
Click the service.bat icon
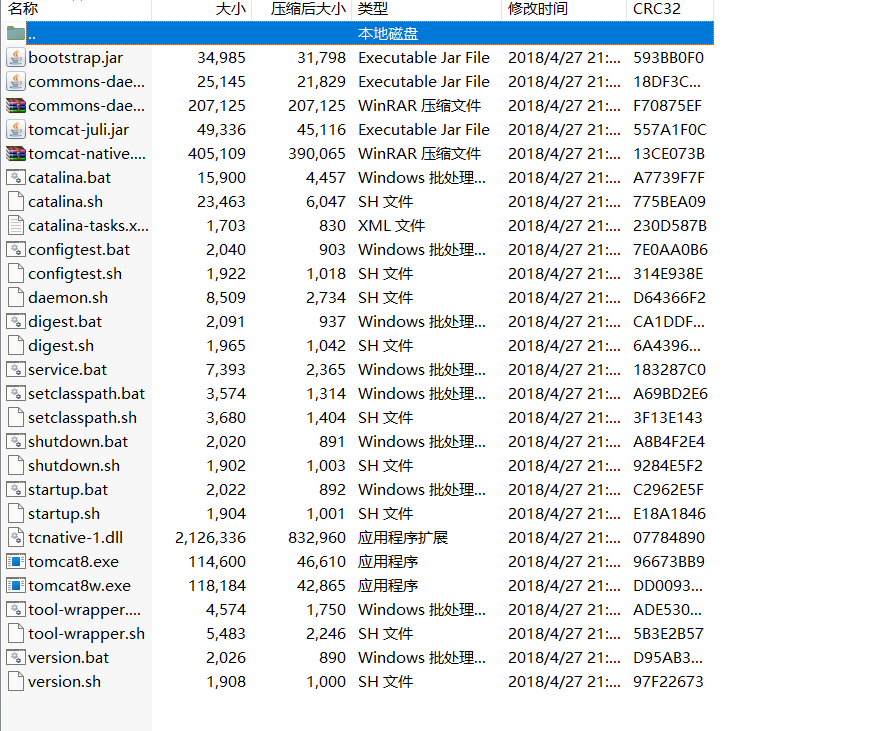click(16, 370)
